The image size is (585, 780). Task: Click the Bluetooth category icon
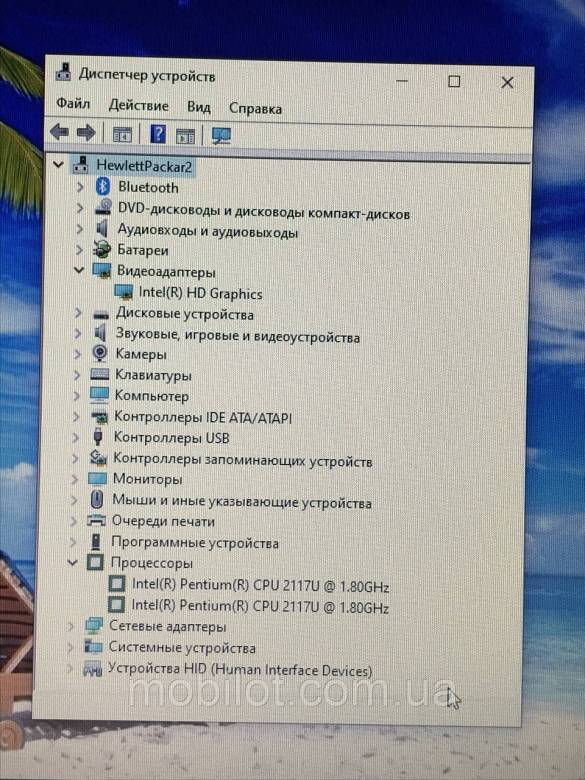pyautogui.click(x=103, y=187)
